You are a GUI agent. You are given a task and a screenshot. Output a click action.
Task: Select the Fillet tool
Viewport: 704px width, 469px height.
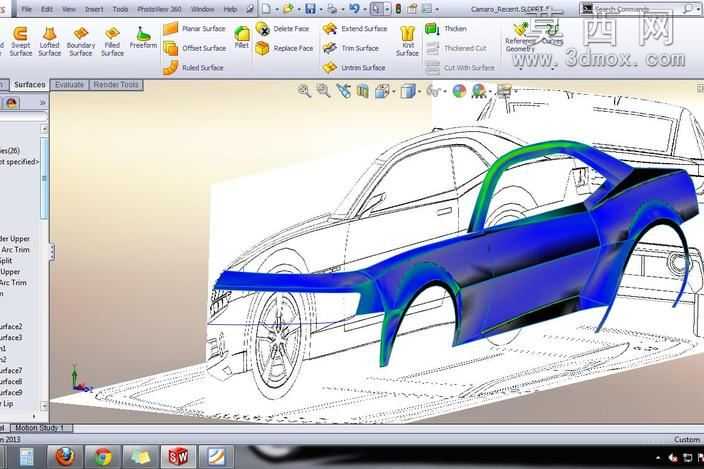click(242, 37)
